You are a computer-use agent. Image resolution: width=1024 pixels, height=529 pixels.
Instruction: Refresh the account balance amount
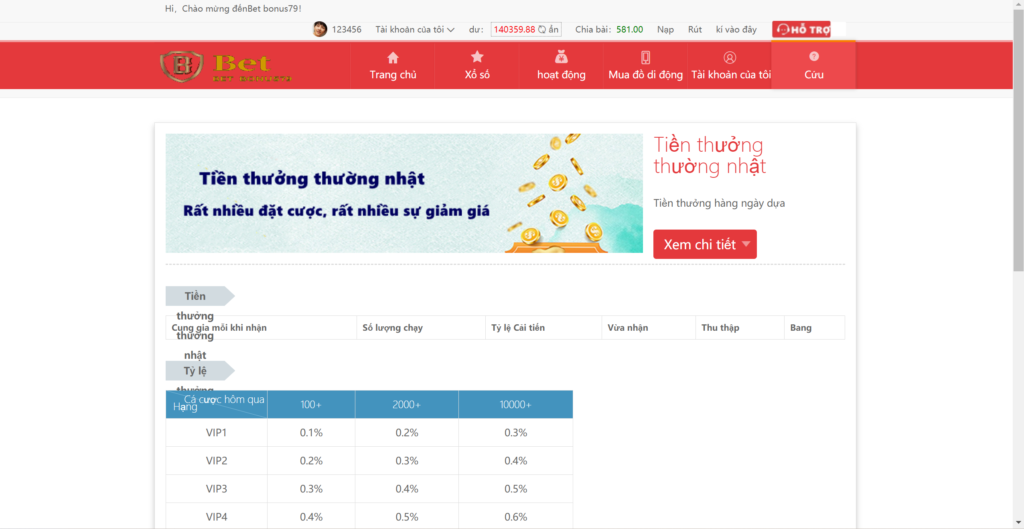(542, 30)
